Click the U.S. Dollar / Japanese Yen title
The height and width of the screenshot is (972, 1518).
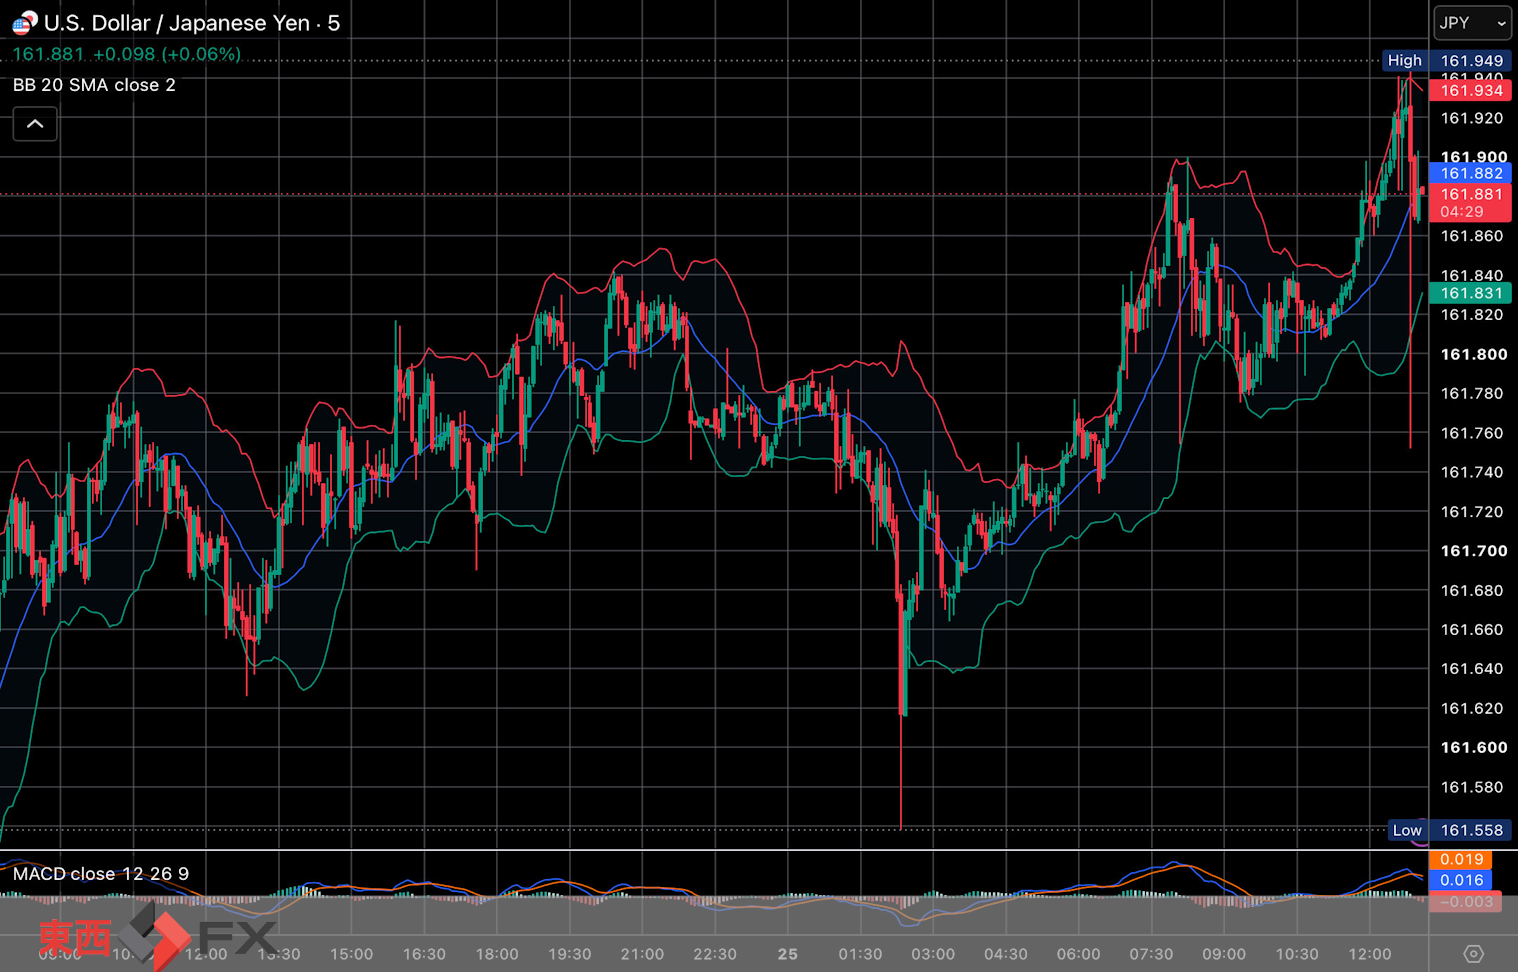[x=176, y=23]
